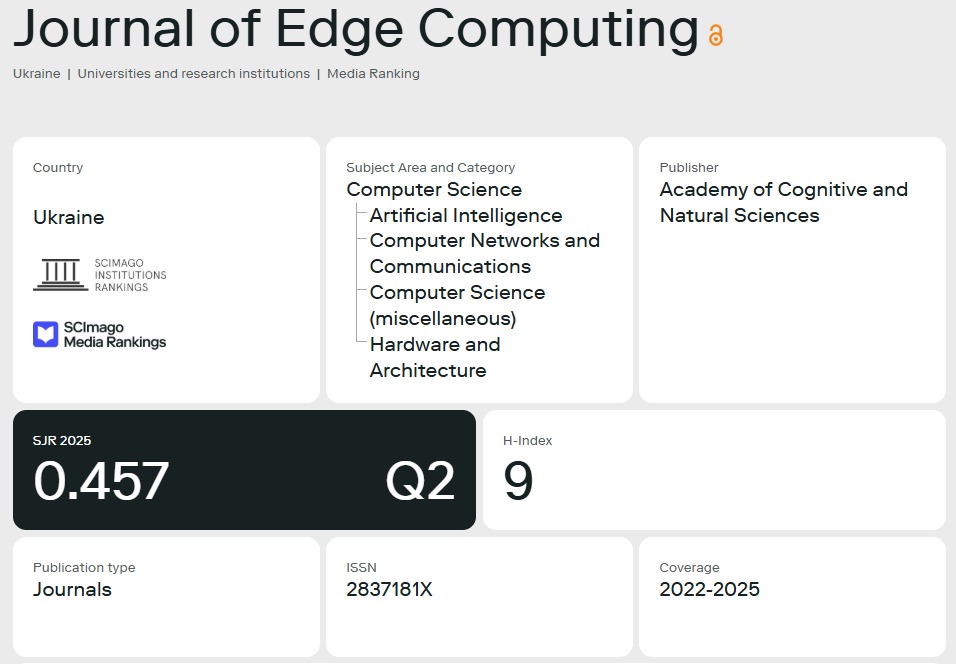Click the Ukraine breadcrumb link
Screen dimensions: 956x664
pyautogui.click(x=36, y=74)
